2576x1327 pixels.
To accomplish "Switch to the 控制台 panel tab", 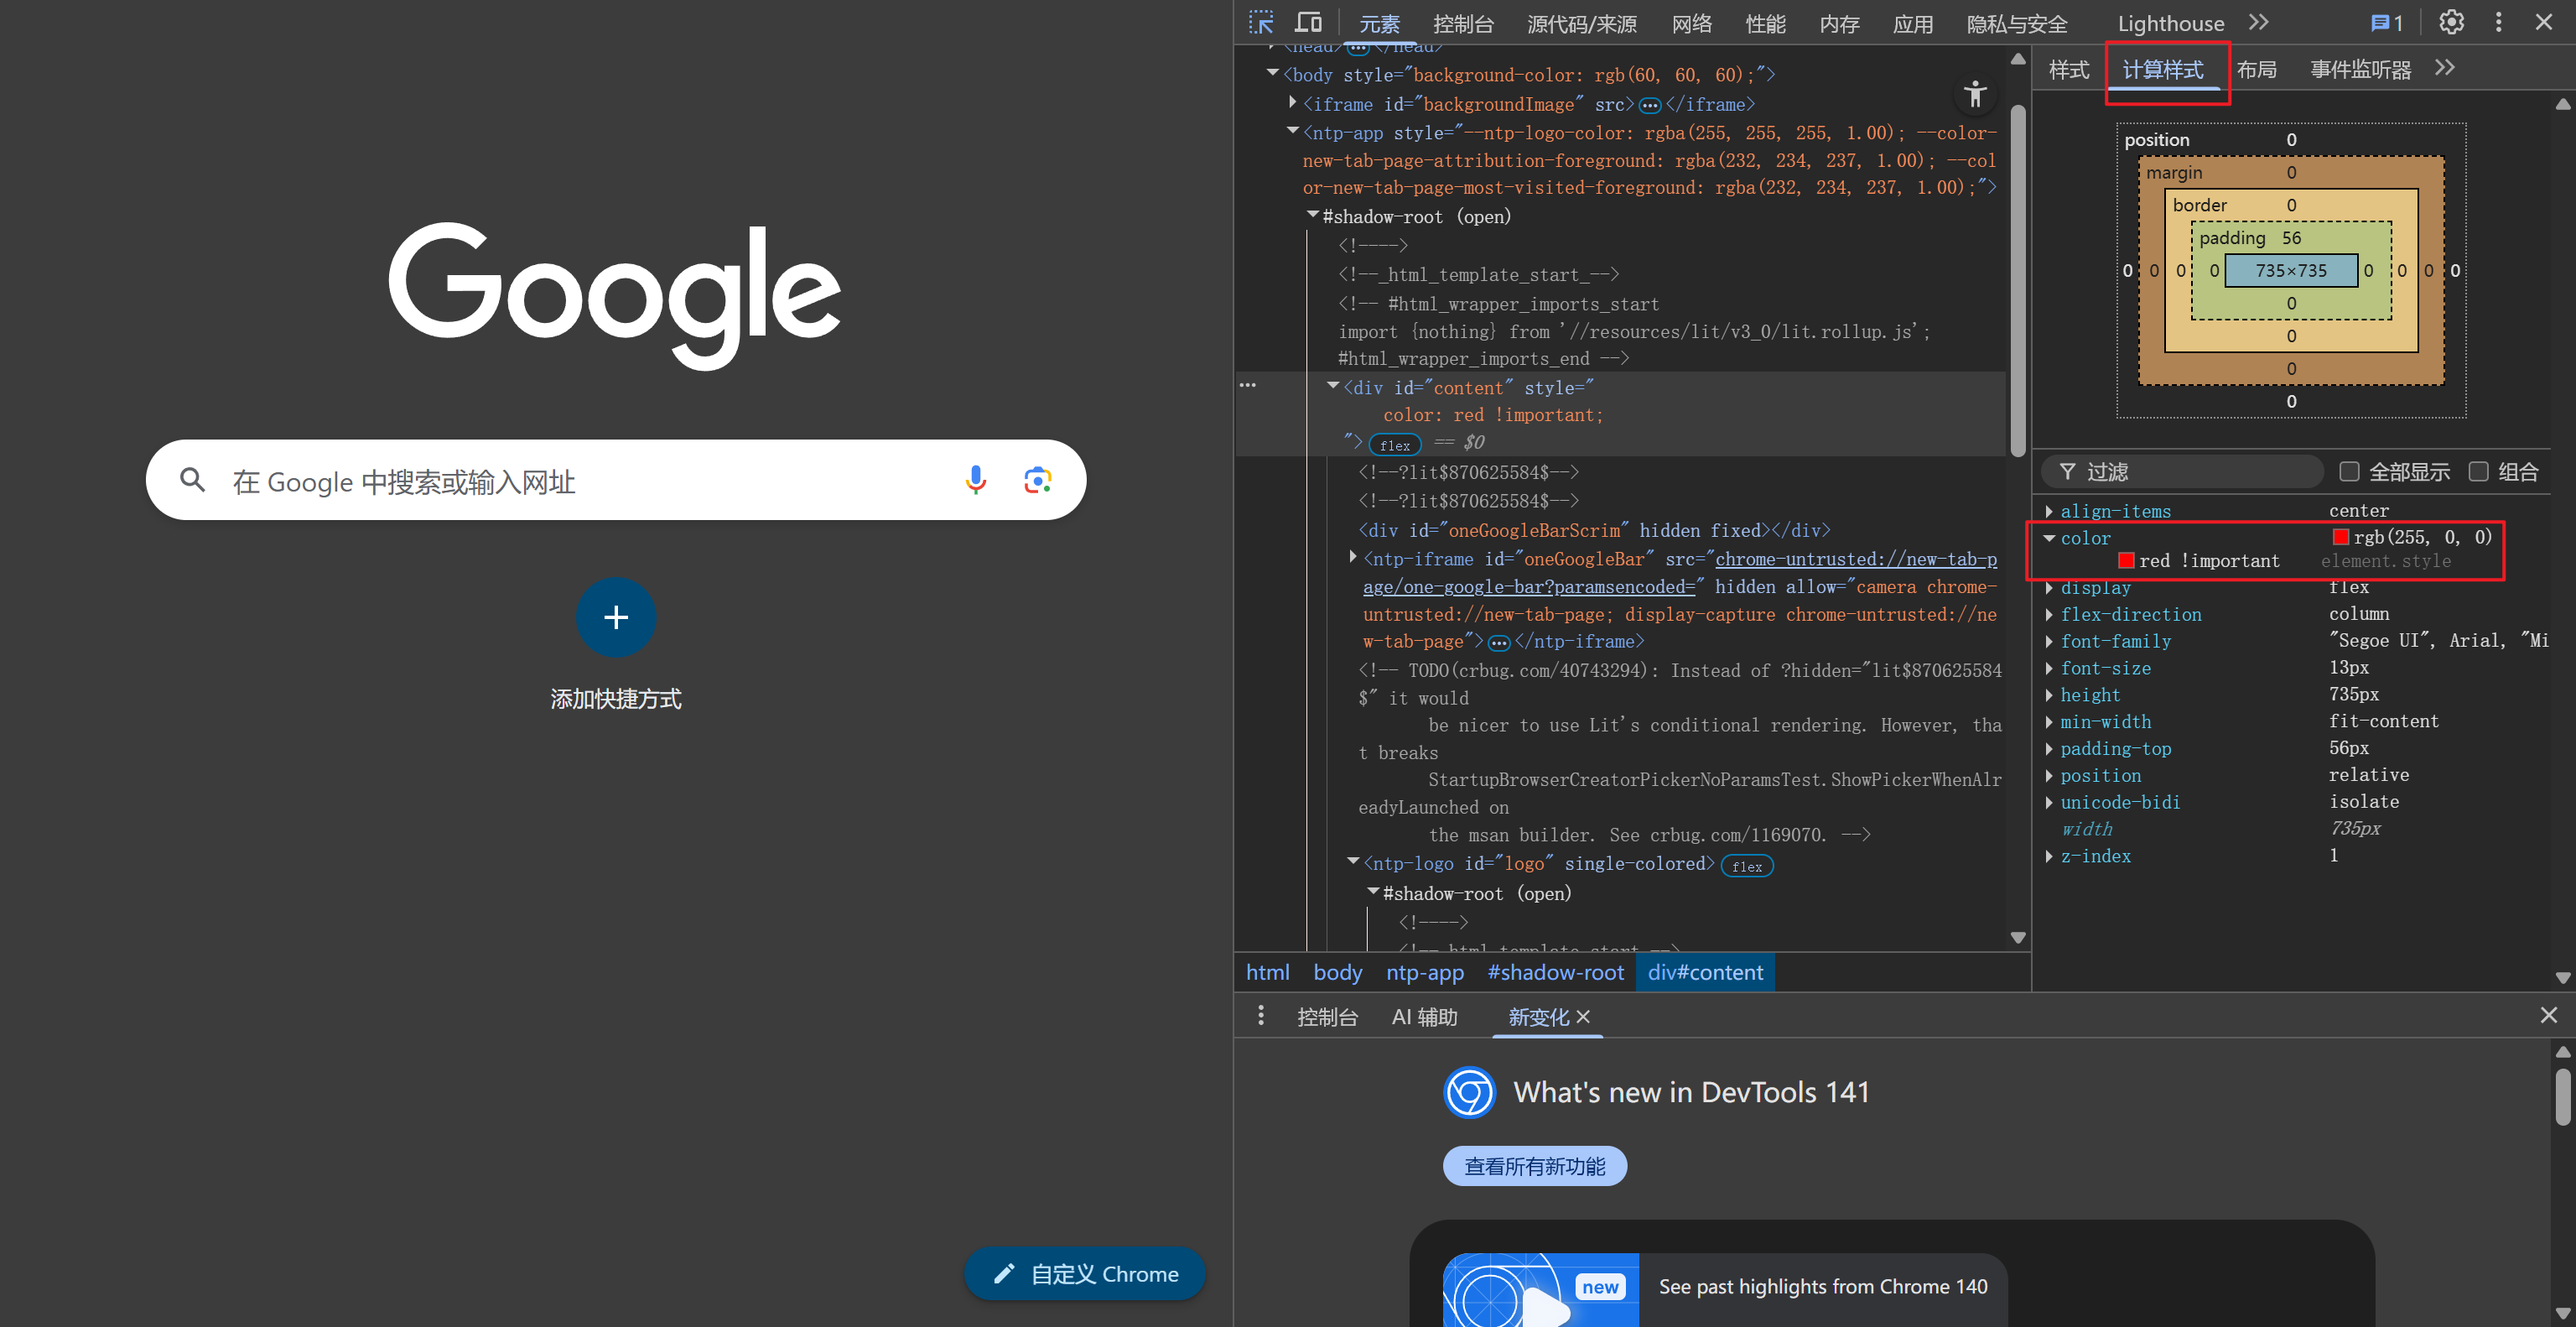I will tap(1462, 24).
